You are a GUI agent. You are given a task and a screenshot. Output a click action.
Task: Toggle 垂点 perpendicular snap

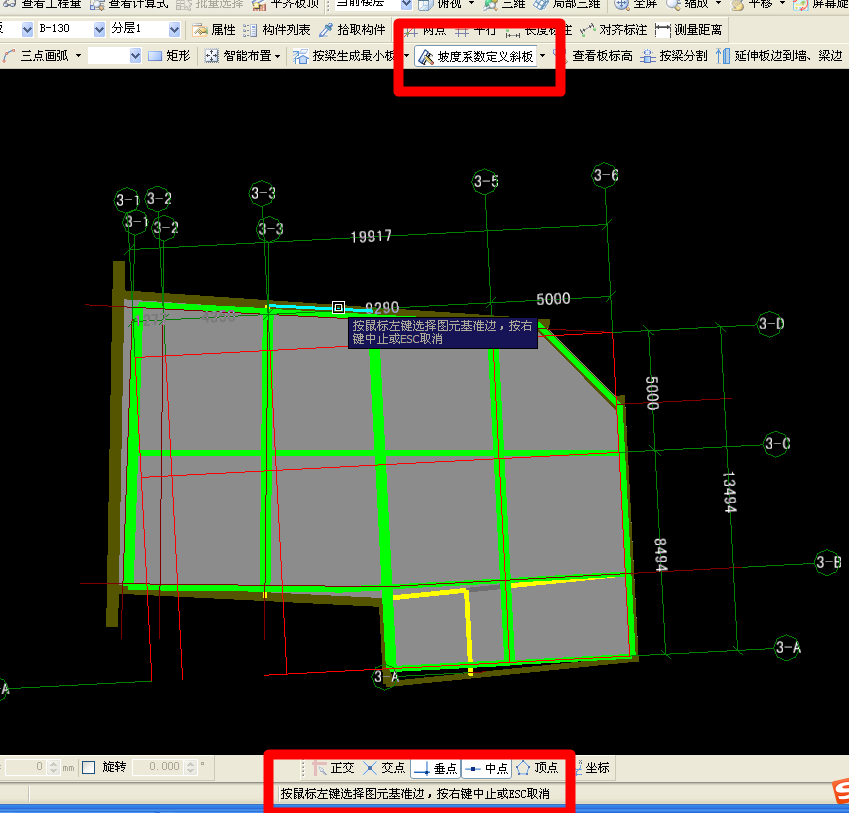436,768
